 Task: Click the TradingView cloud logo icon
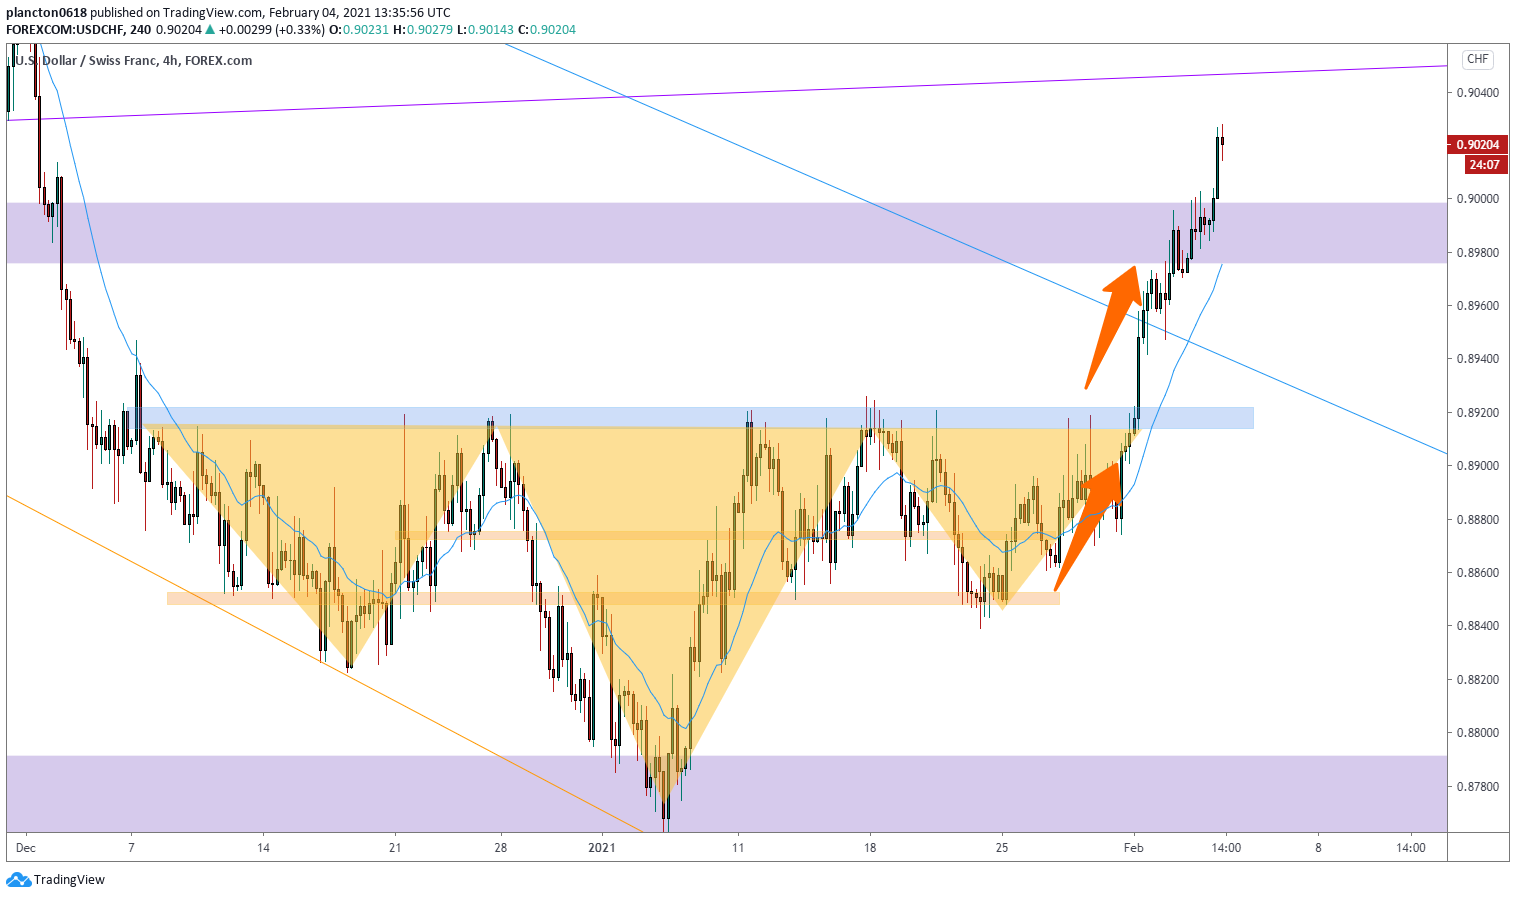[18, 880]
